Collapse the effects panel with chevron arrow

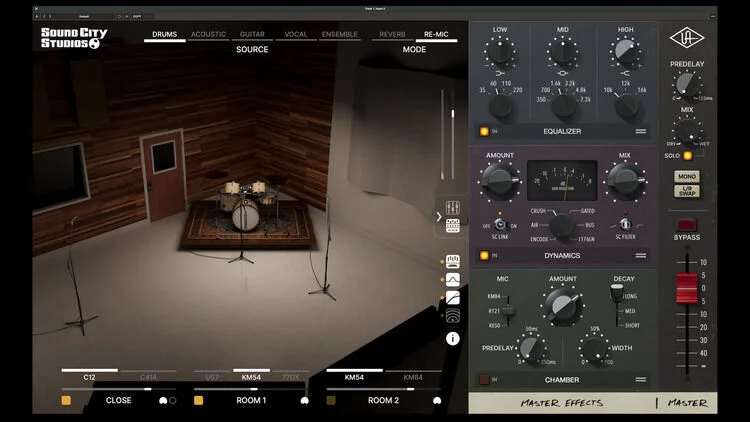point(439,217)
